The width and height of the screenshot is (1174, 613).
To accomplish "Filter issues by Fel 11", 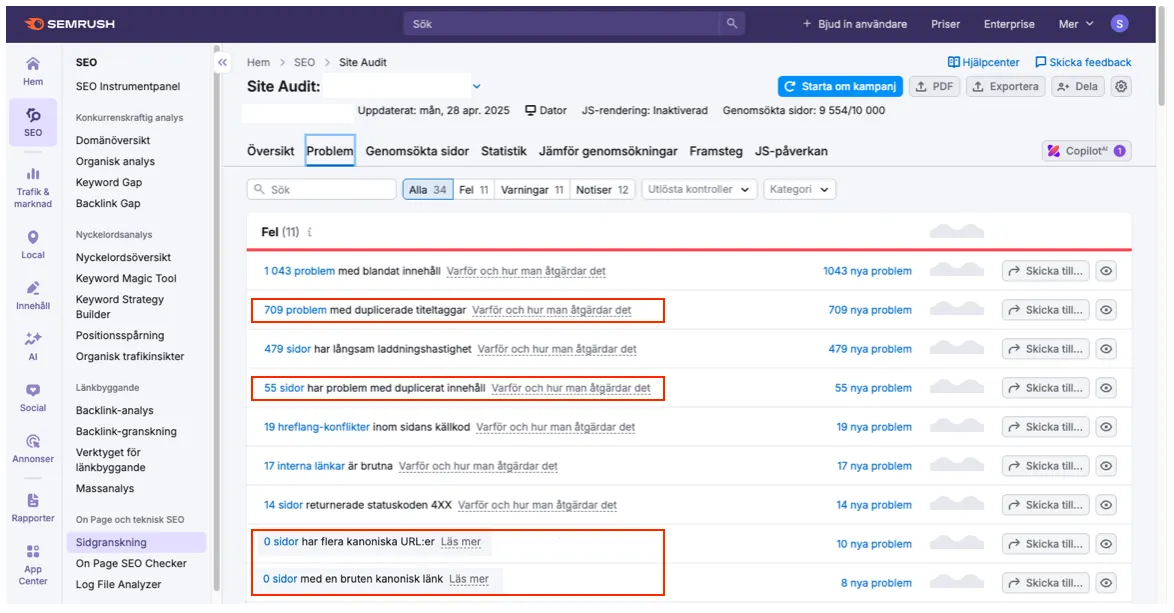I will pos(473,189).
